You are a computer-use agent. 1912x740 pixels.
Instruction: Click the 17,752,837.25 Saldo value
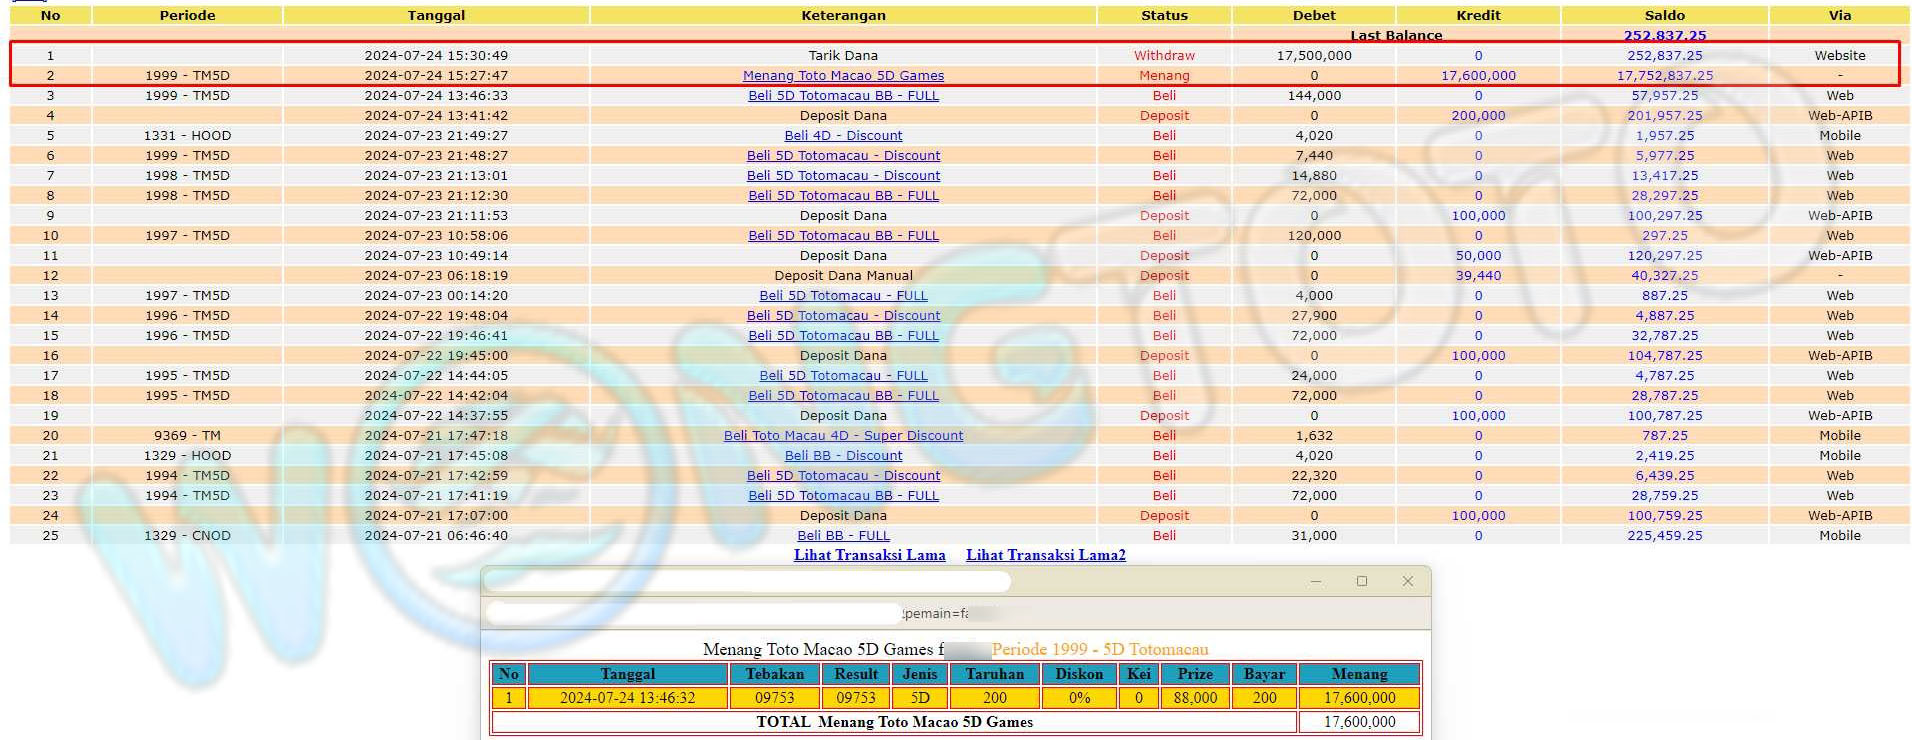tap(1664, 76)
